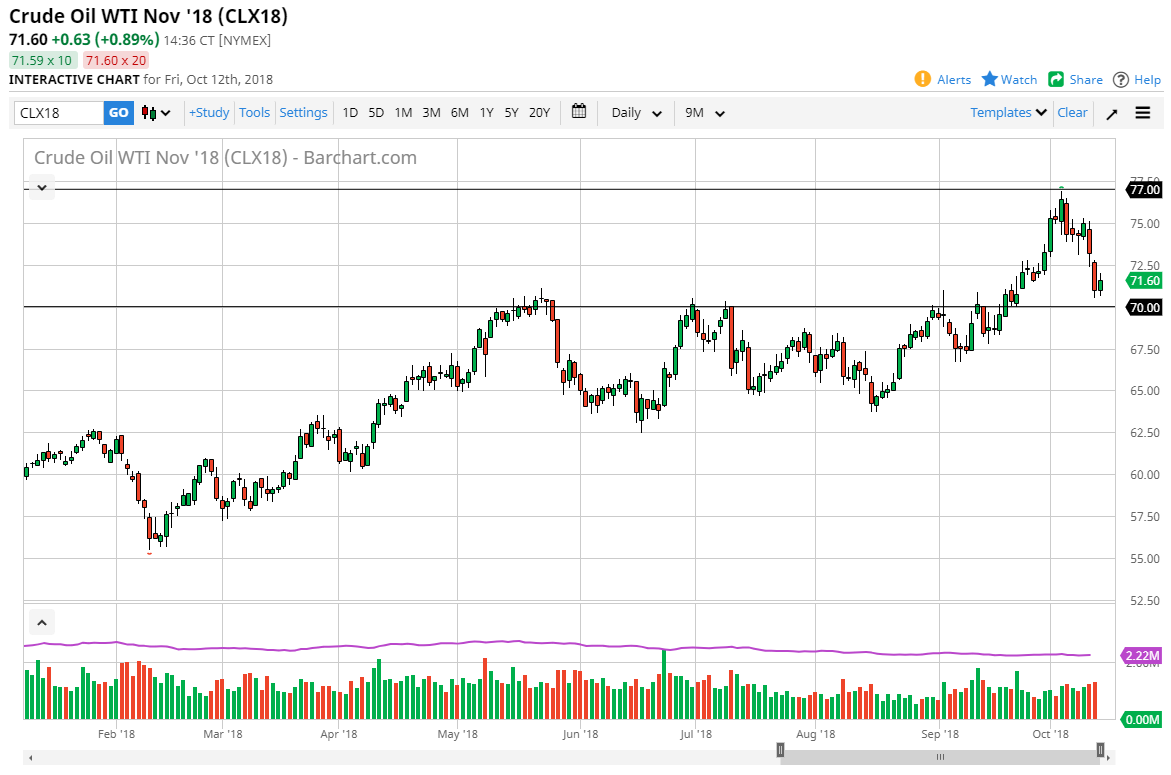Collapse the volume pane chevron
Screen dimensions: 1171x775
tap(42, 623)
